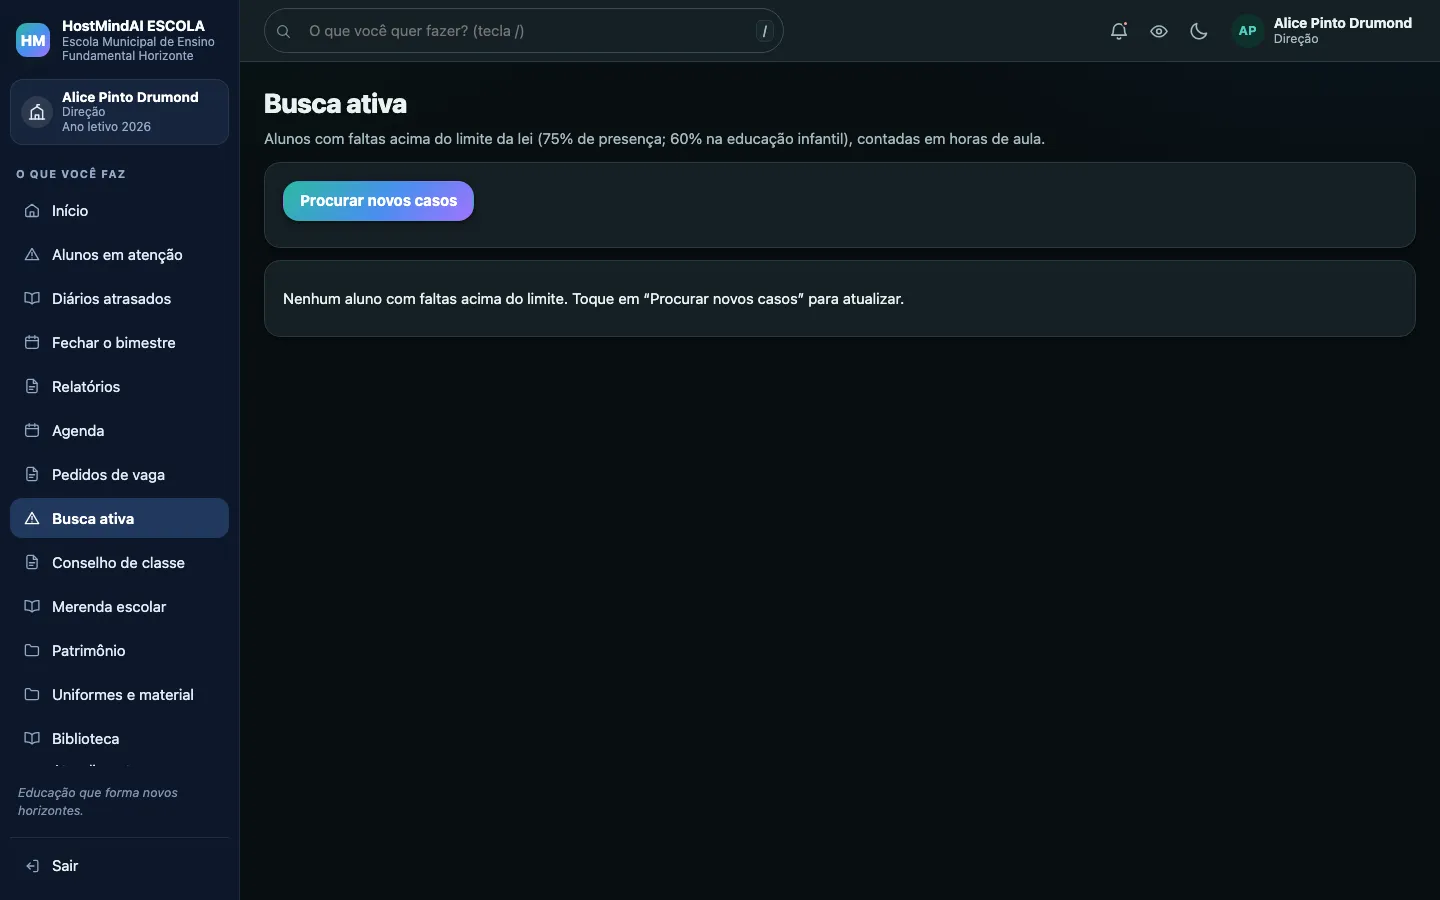
Task: Open the Alice Pinto Drumond profile card
Action: (119, 112)
